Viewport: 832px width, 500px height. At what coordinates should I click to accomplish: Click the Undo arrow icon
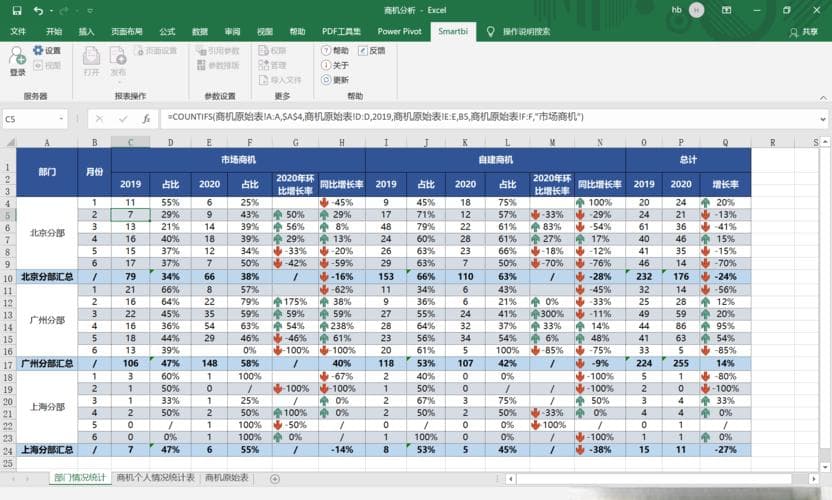click(38, 11)
